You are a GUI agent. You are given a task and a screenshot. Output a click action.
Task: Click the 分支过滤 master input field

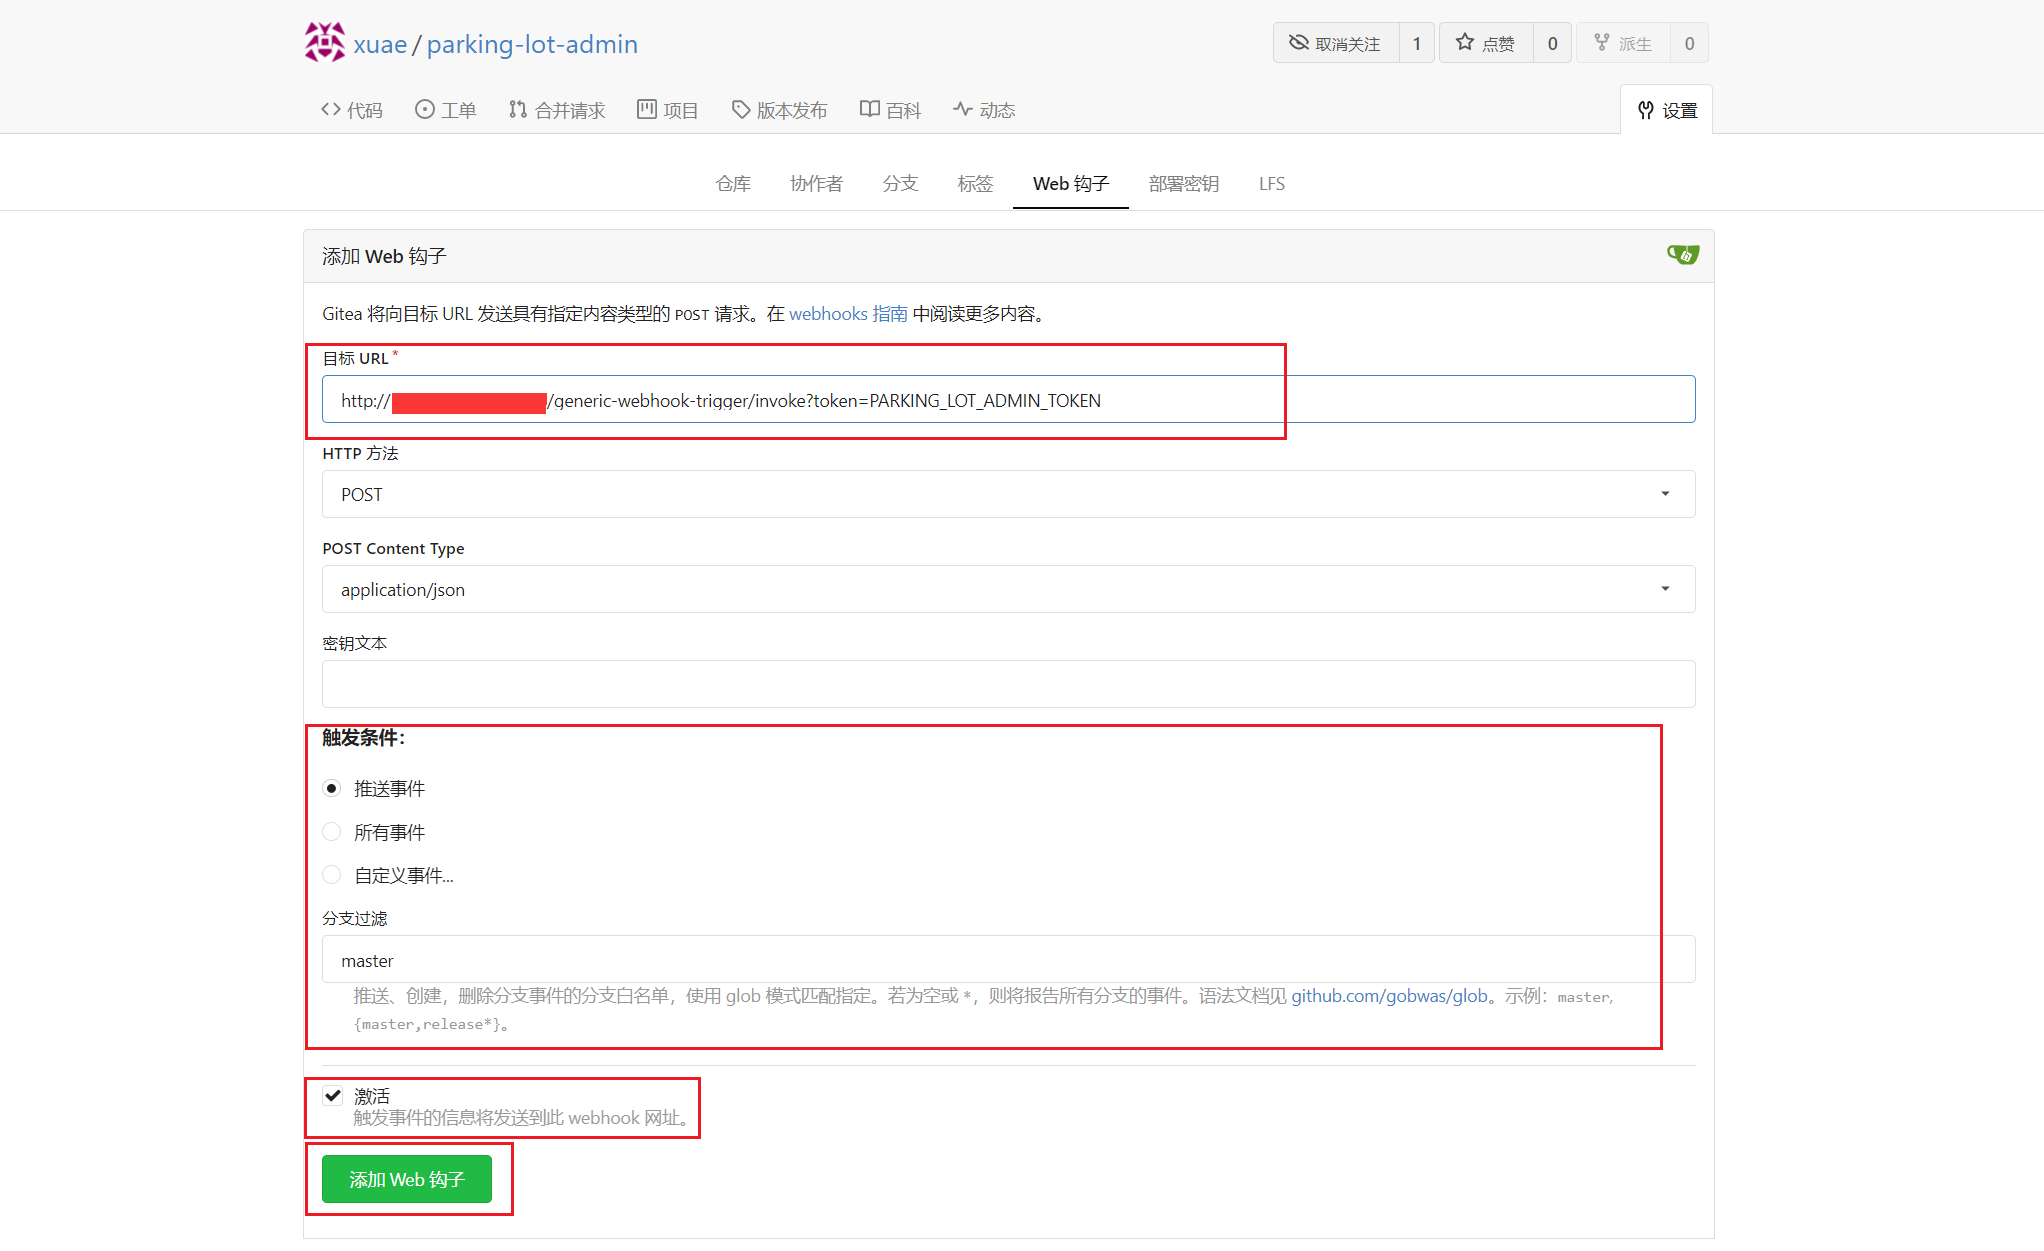click(x=1008, y=959)
